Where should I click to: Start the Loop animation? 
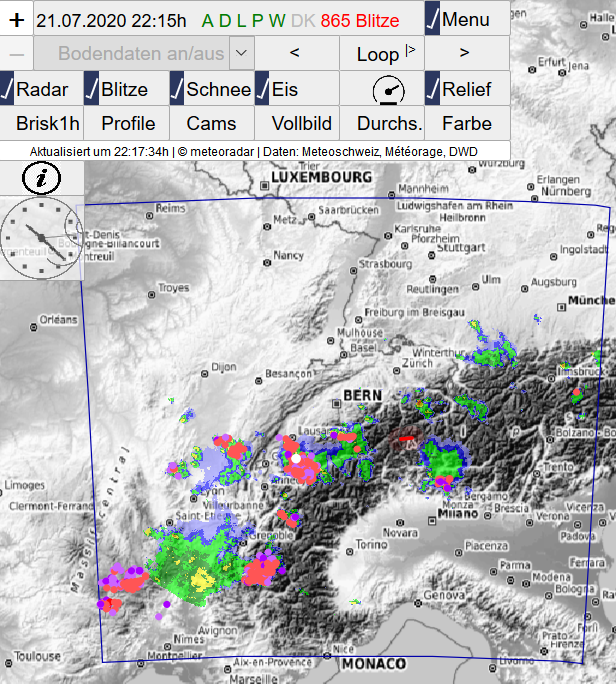coord(382,54)
